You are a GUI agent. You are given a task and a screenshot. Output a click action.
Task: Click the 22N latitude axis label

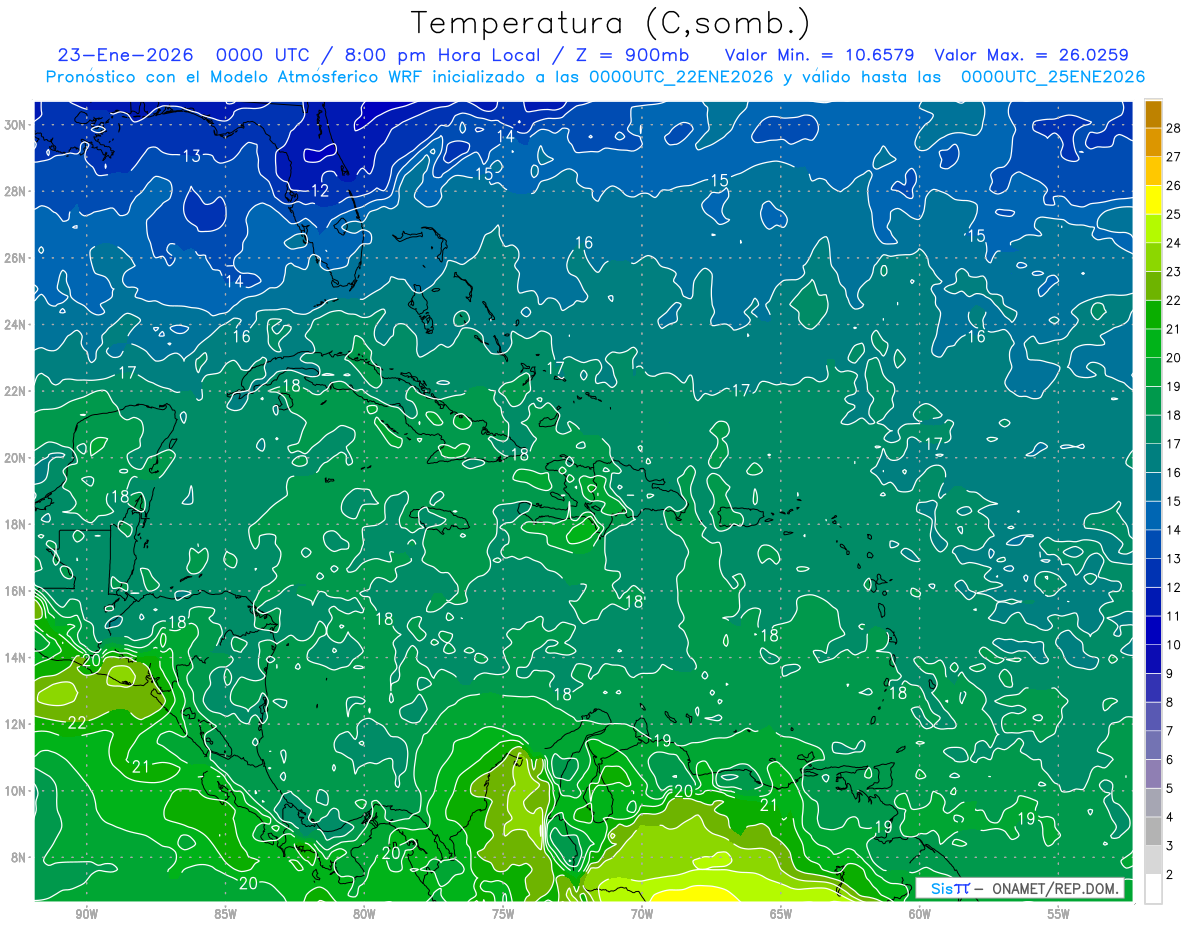click(x=17, y=391)
